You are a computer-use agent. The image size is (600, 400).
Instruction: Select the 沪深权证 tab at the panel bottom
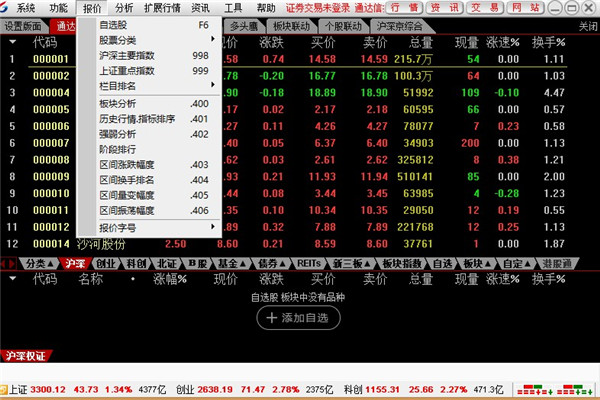[25, 356]
